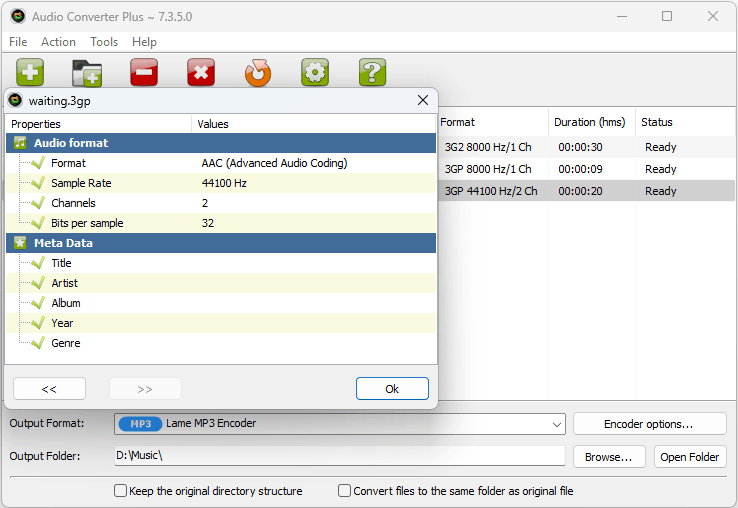The height and width of the screenshot is (508, 738).
Task: Open settings with the green gear icon
Action: pos(315,72)
